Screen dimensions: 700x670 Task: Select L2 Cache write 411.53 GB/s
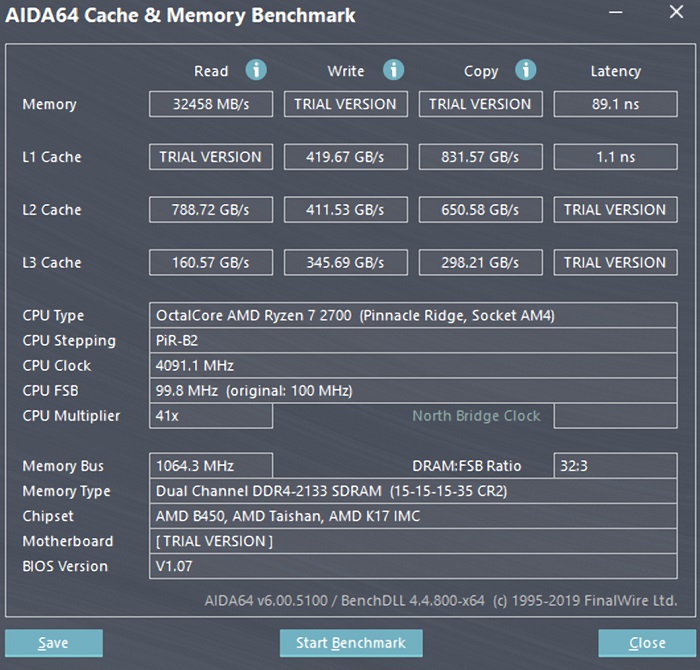coord(346,209)
